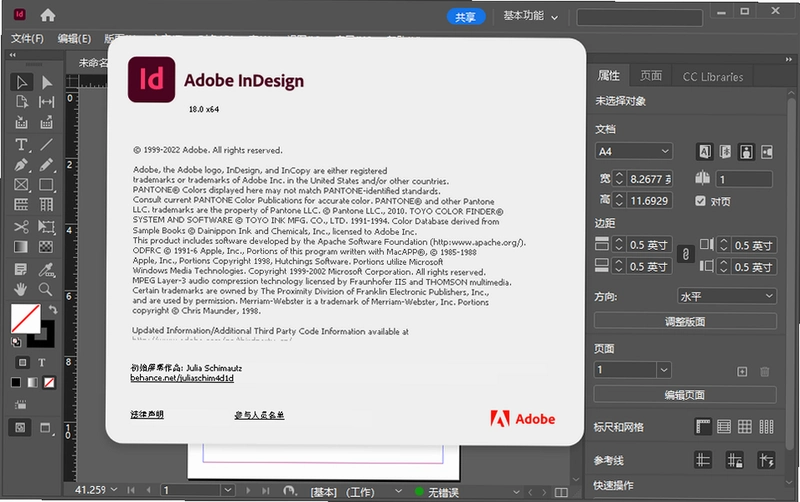The height and width of the screenshot is (502, 800).
Task: Open the zoom level 41.259 dropdown
Action: 114,490
